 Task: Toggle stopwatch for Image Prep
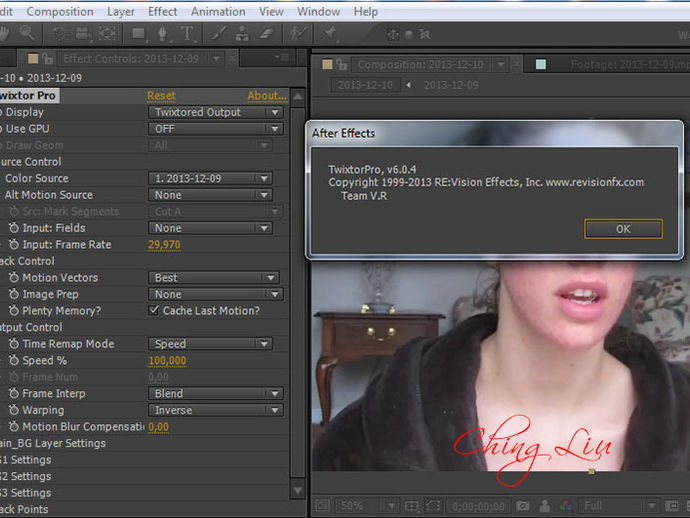click(x=14, y=294)
